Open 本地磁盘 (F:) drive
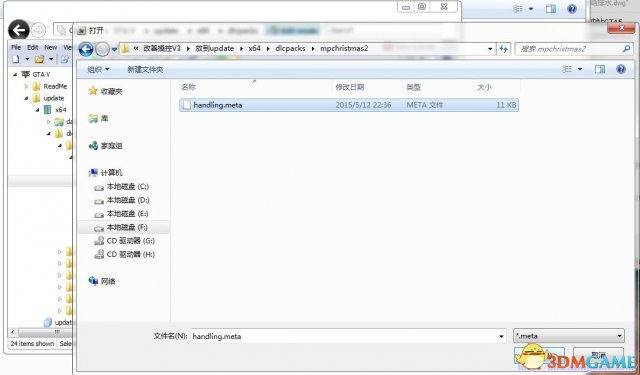Image resolution: width=640 pixels, height=375 pixels. pos(123,227)
